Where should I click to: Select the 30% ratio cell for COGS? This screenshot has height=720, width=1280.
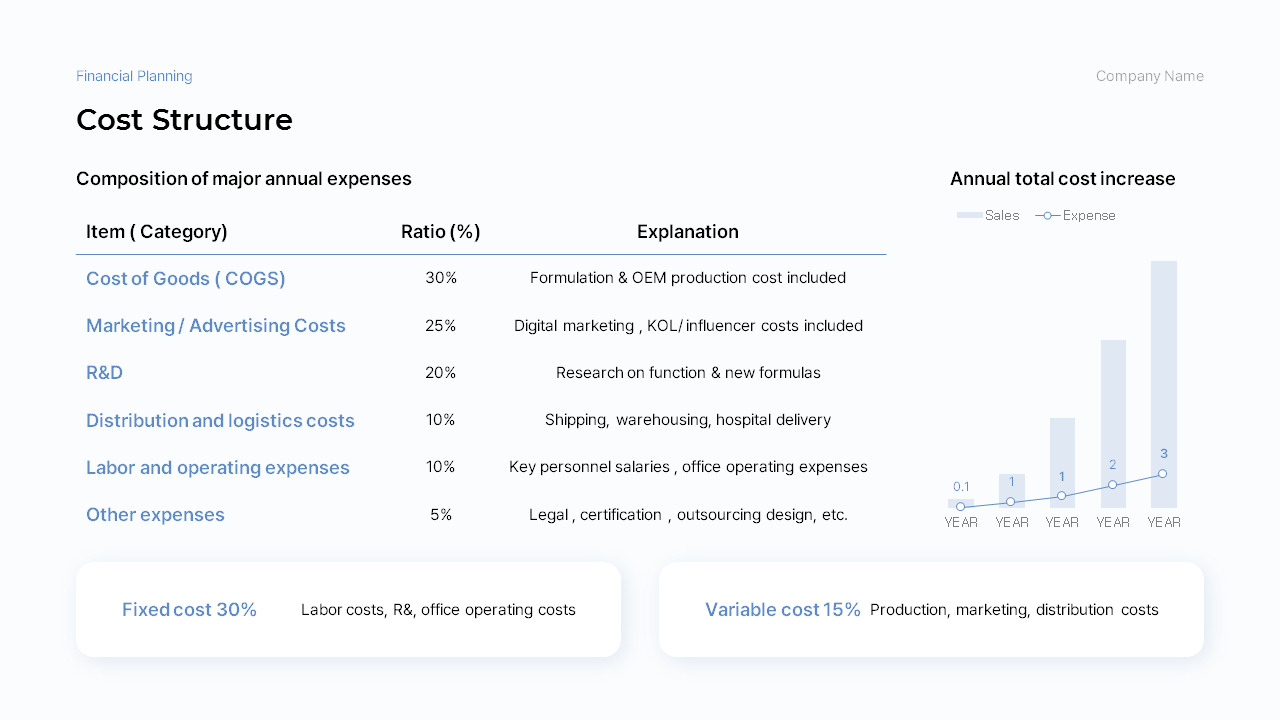point(441,278)
